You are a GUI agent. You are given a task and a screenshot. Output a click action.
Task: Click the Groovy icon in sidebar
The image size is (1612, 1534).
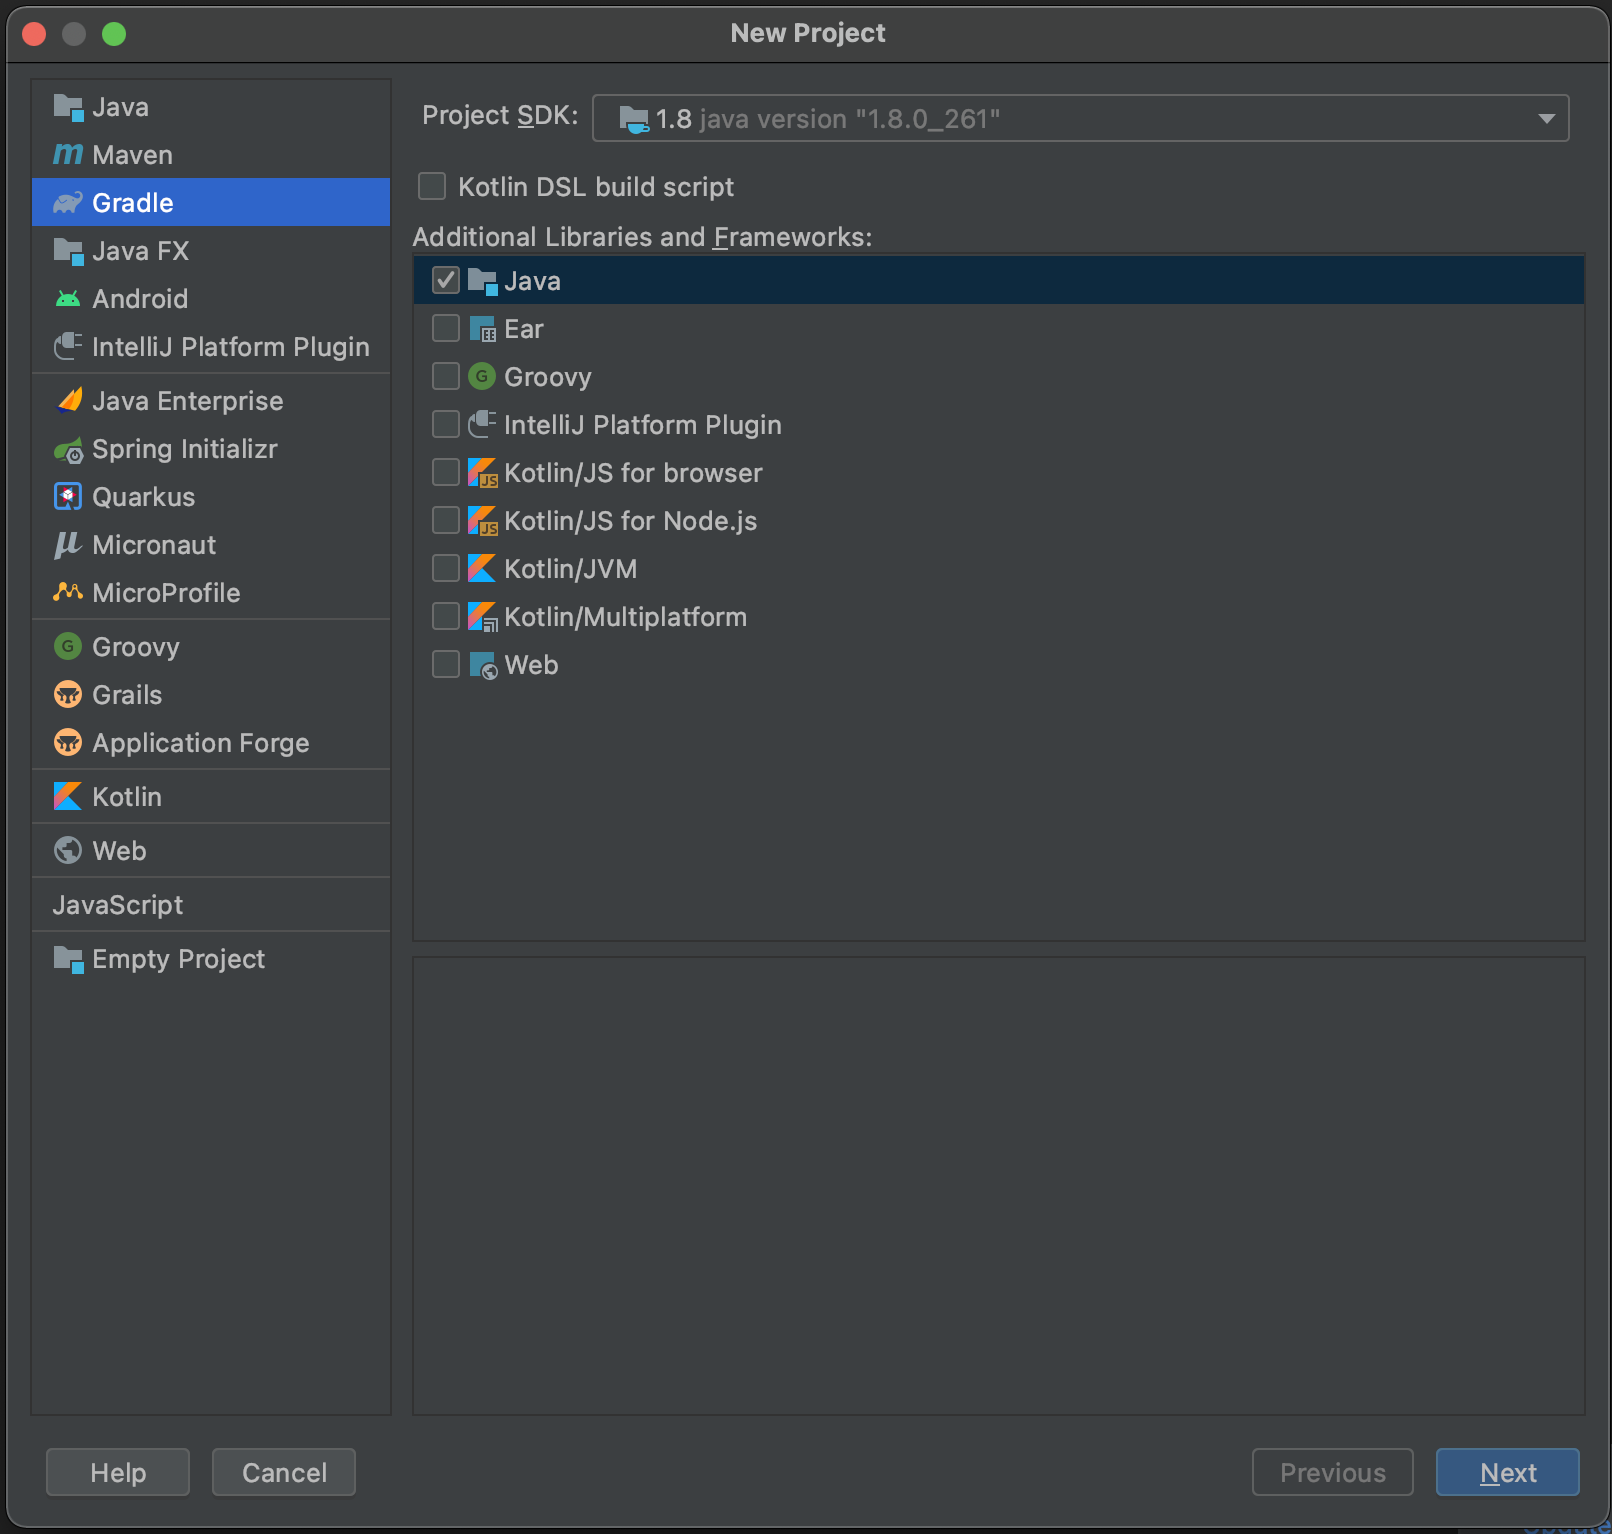(68, 647)
